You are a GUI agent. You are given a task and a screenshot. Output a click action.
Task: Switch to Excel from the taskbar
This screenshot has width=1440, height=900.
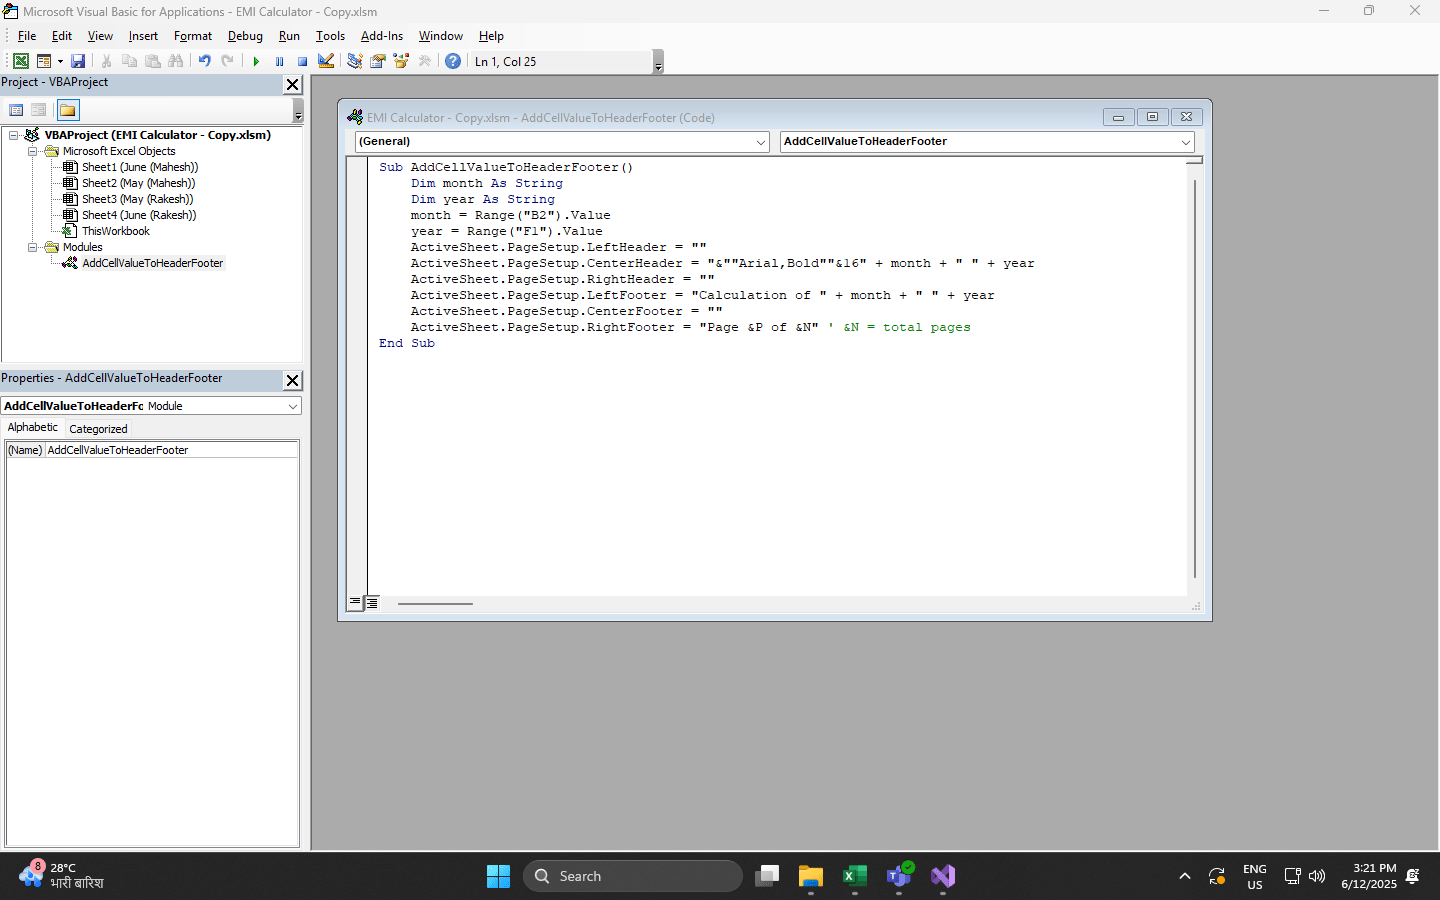point(854,876)
